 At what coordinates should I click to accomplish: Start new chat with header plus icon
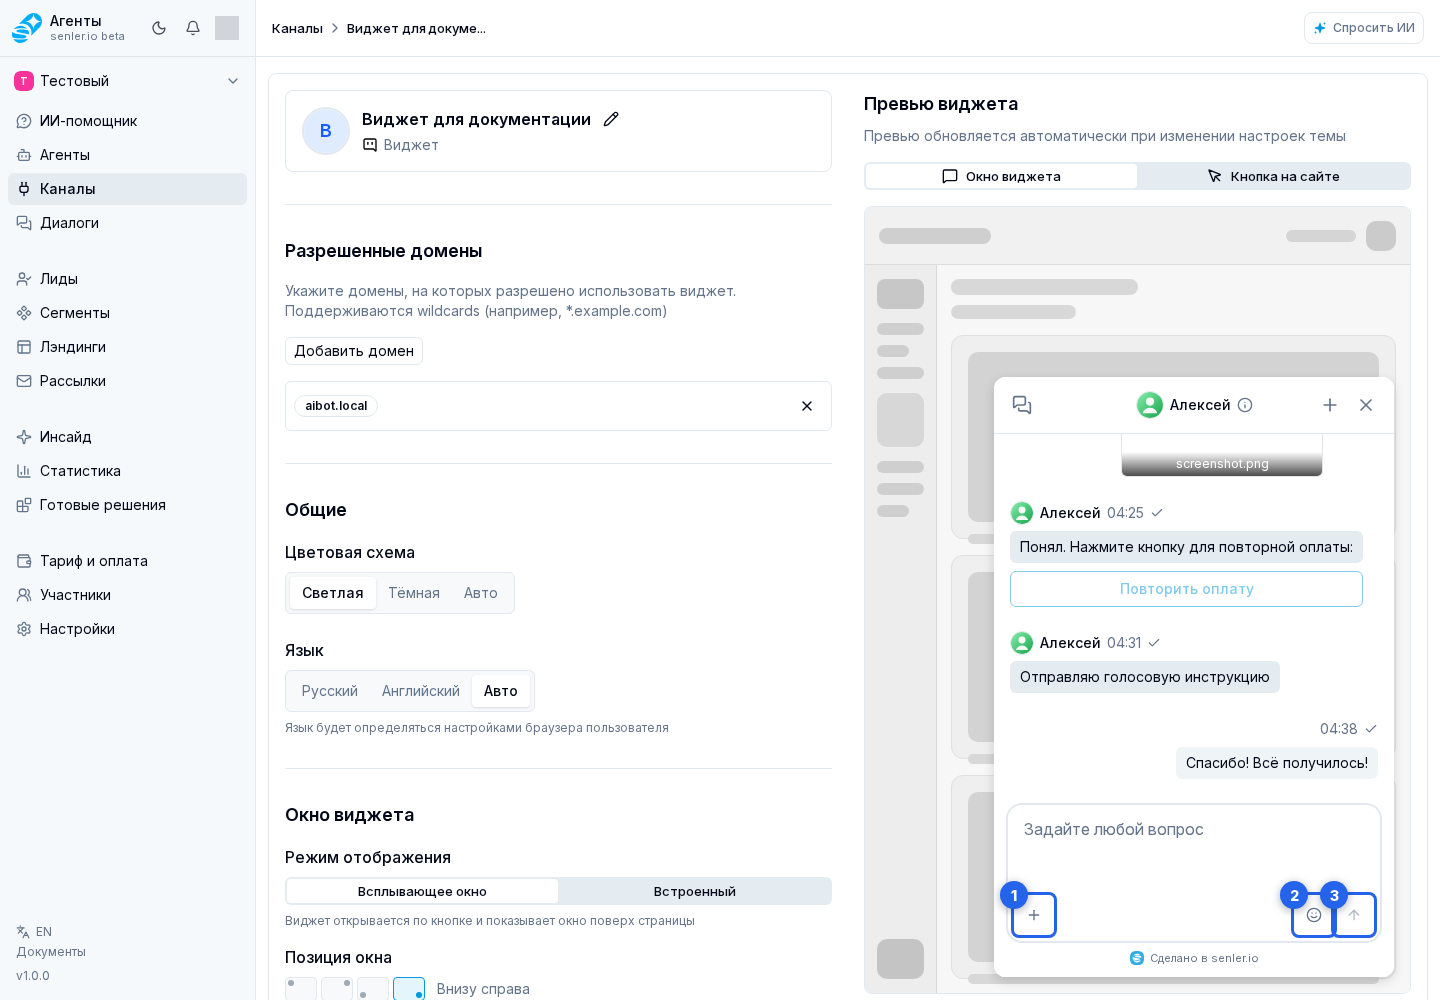1330,405
